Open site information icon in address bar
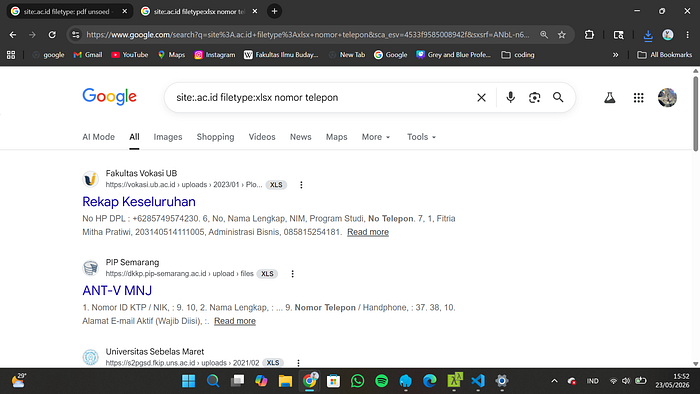Screen dimensions: 700x394 pyautogui.click(x=76, y=35)
